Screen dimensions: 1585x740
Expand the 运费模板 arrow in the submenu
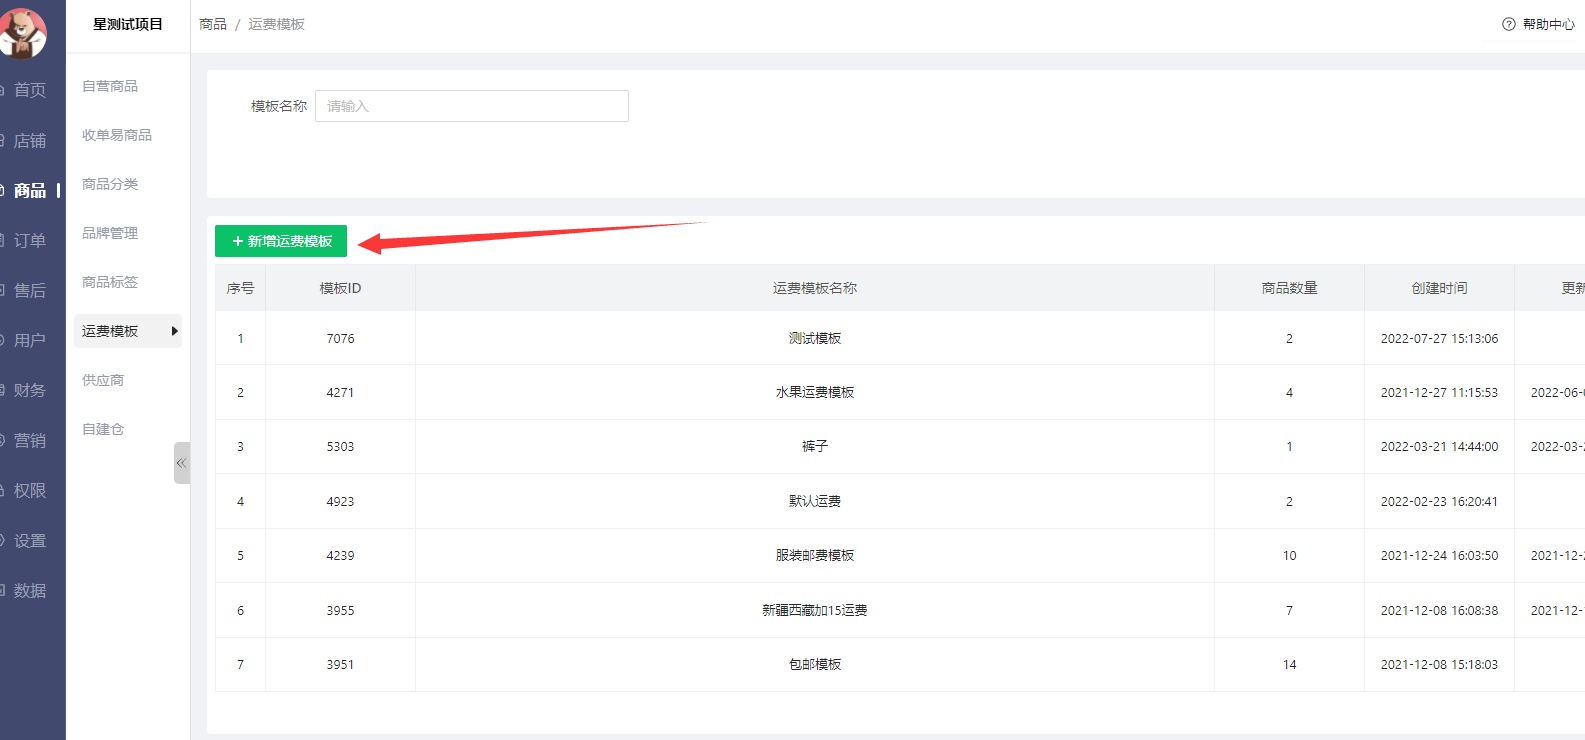(174, 331)
